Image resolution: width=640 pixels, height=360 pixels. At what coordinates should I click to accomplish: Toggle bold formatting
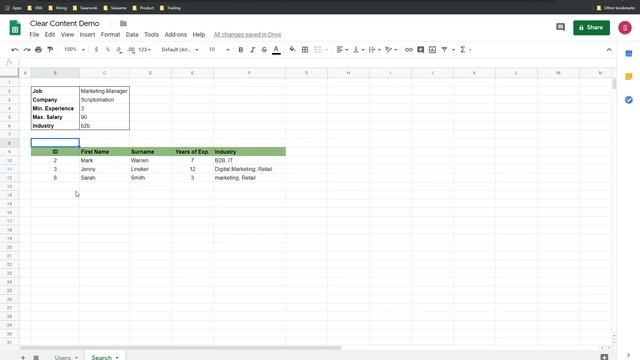point(241,50)
